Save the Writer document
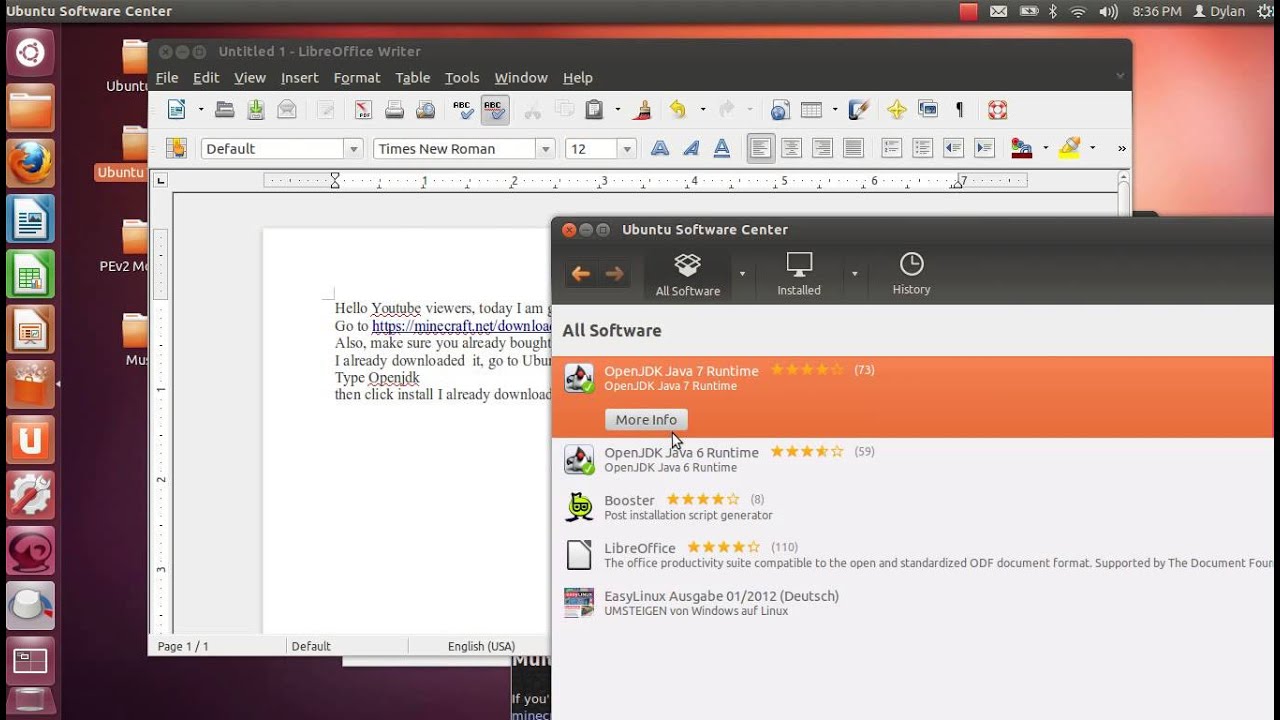The image size is (1280, 720). (256, 110)
